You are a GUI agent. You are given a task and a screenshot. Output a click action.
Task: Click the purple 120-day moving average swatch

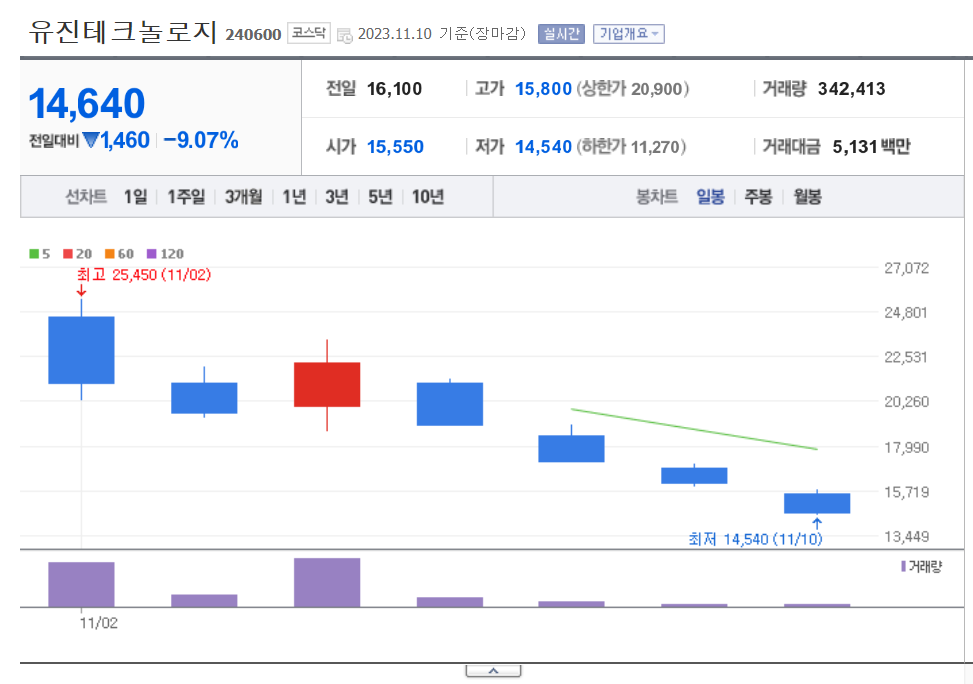click(x=151, y=253)
